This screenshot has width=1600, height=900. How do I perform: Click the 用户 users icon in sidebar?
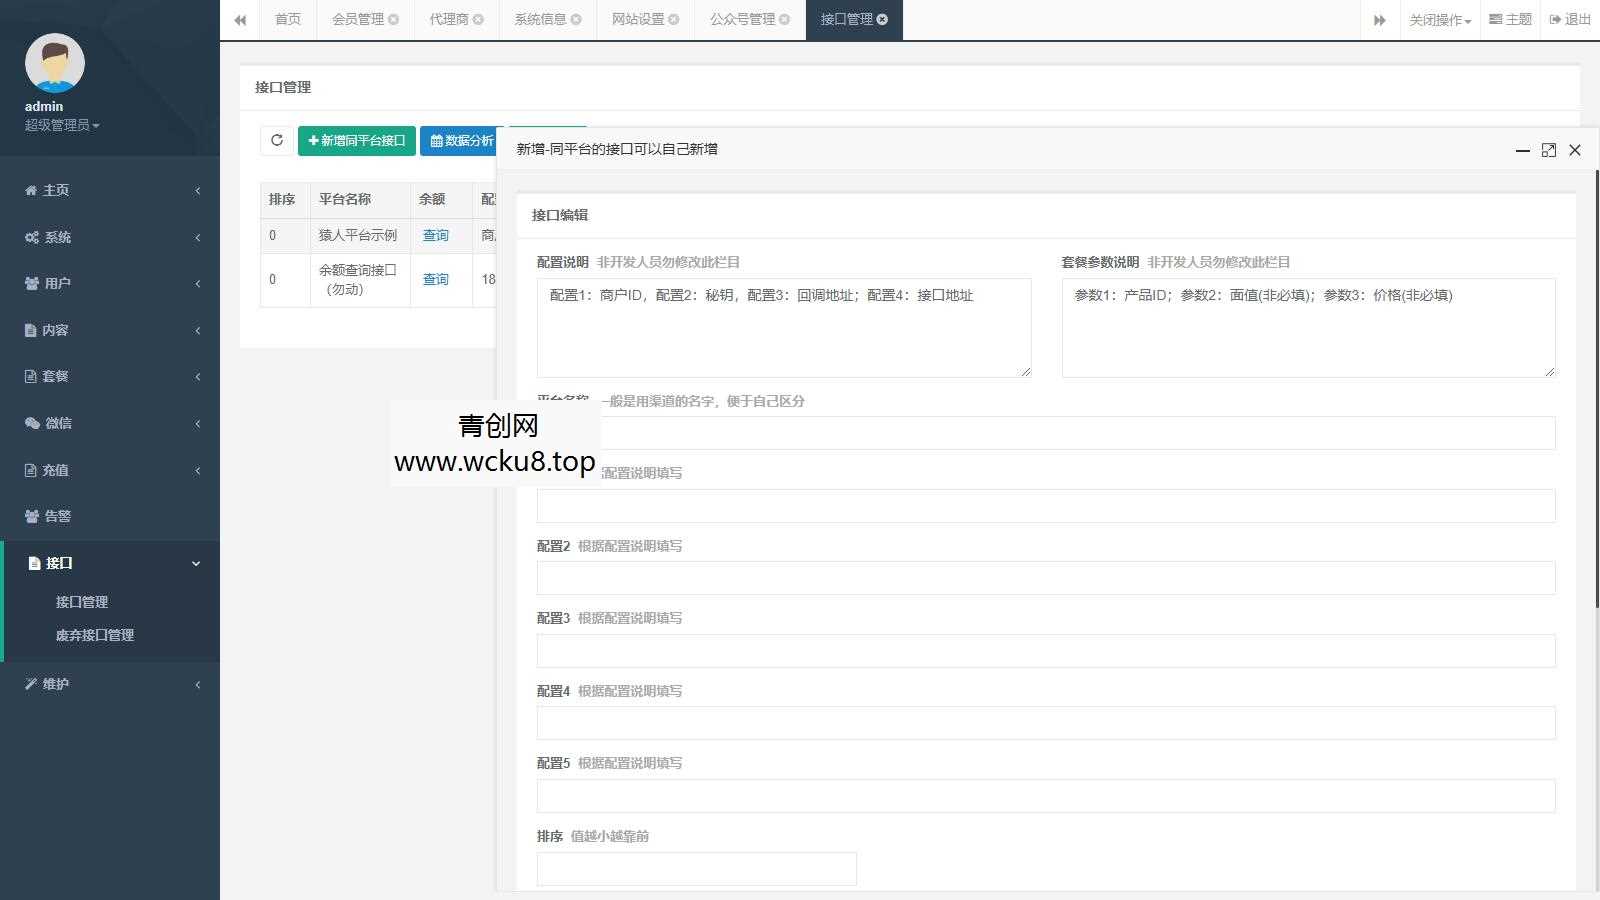[30, 283]
